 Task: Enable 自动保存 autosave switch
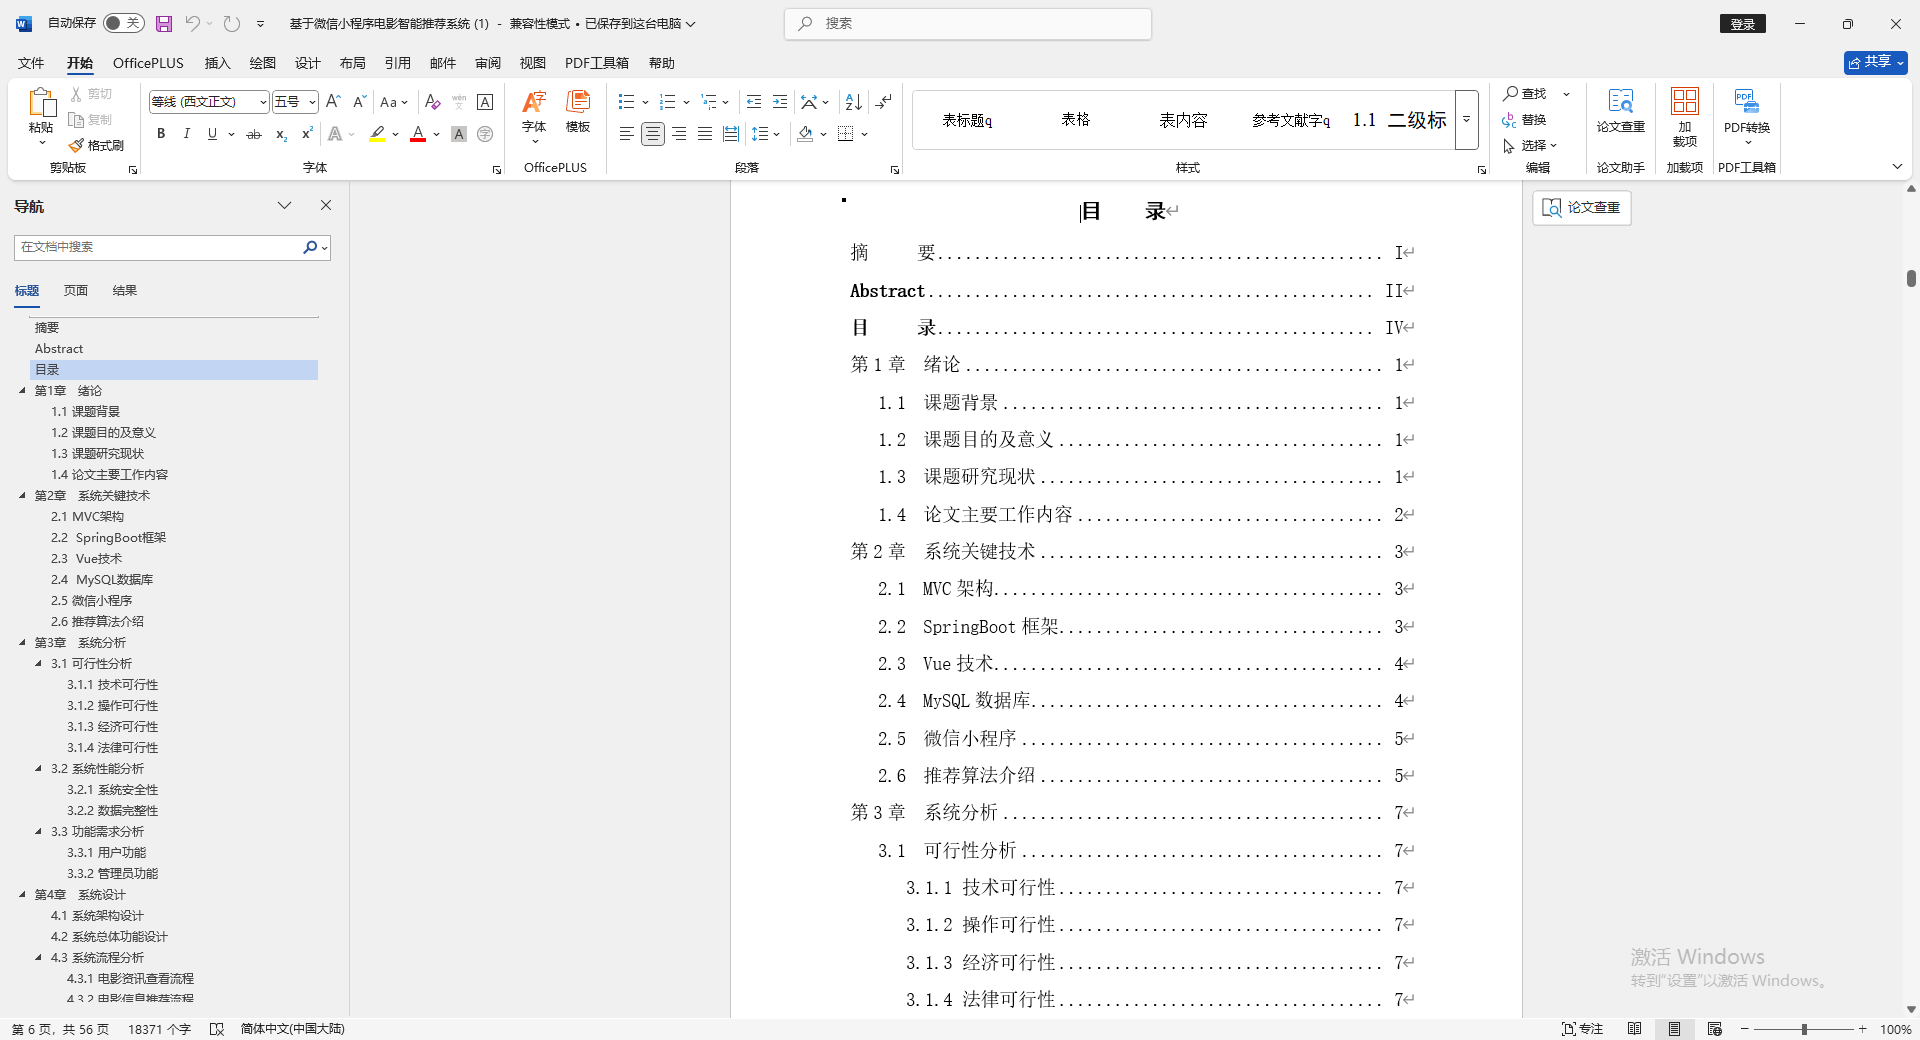(122, 22)
